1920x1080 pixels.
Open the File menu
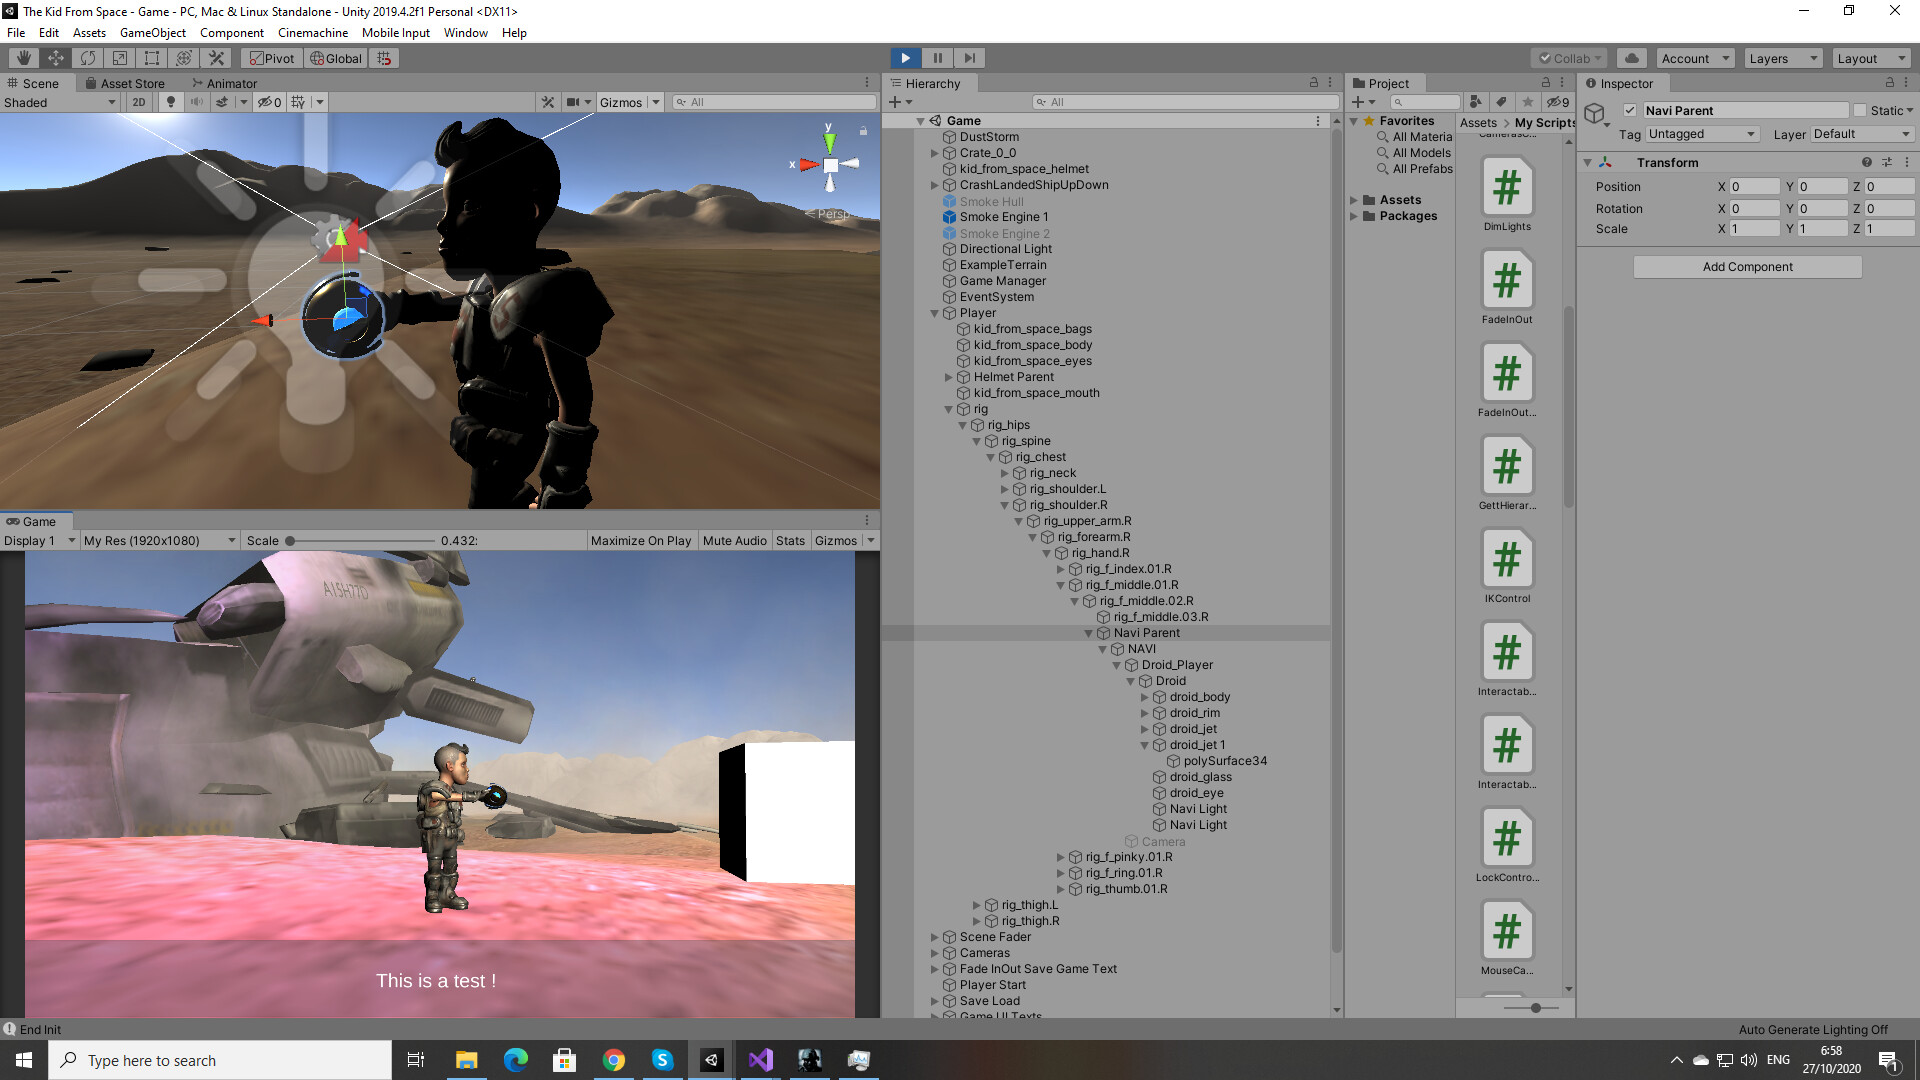(x=16, y=33)
